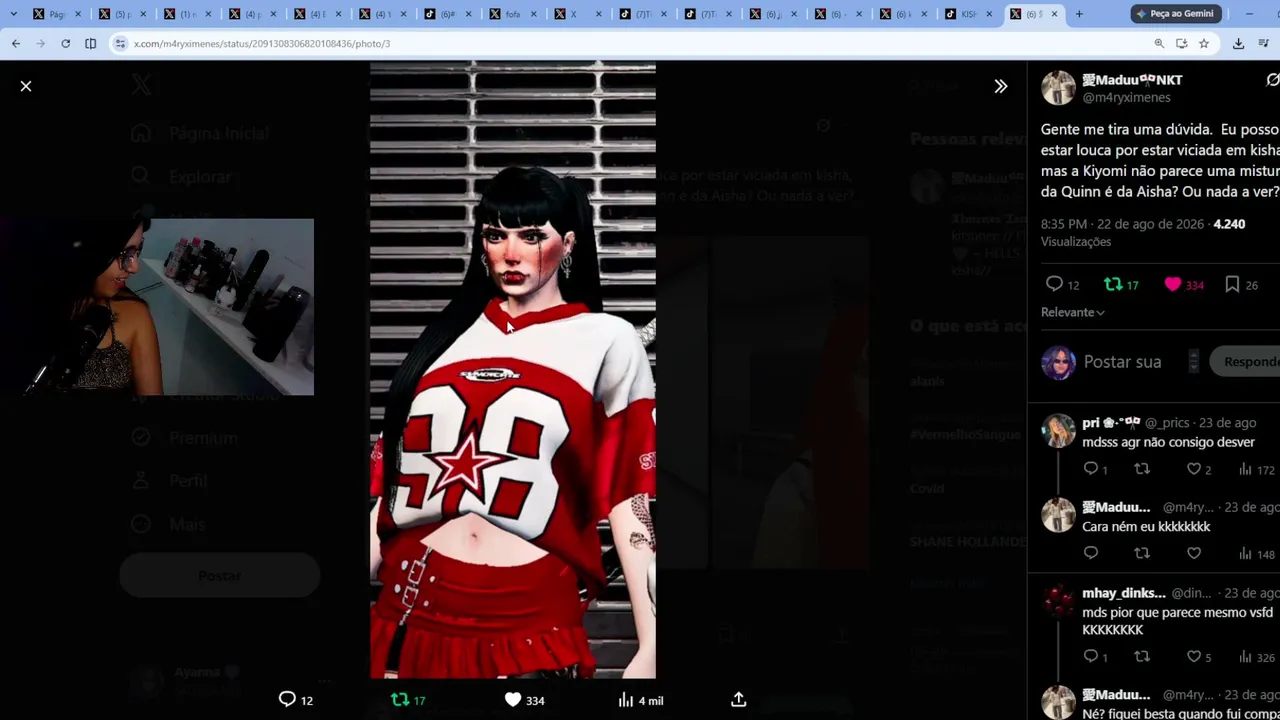
Task: Repost pri's comment
Action: tap(1142, 469)
